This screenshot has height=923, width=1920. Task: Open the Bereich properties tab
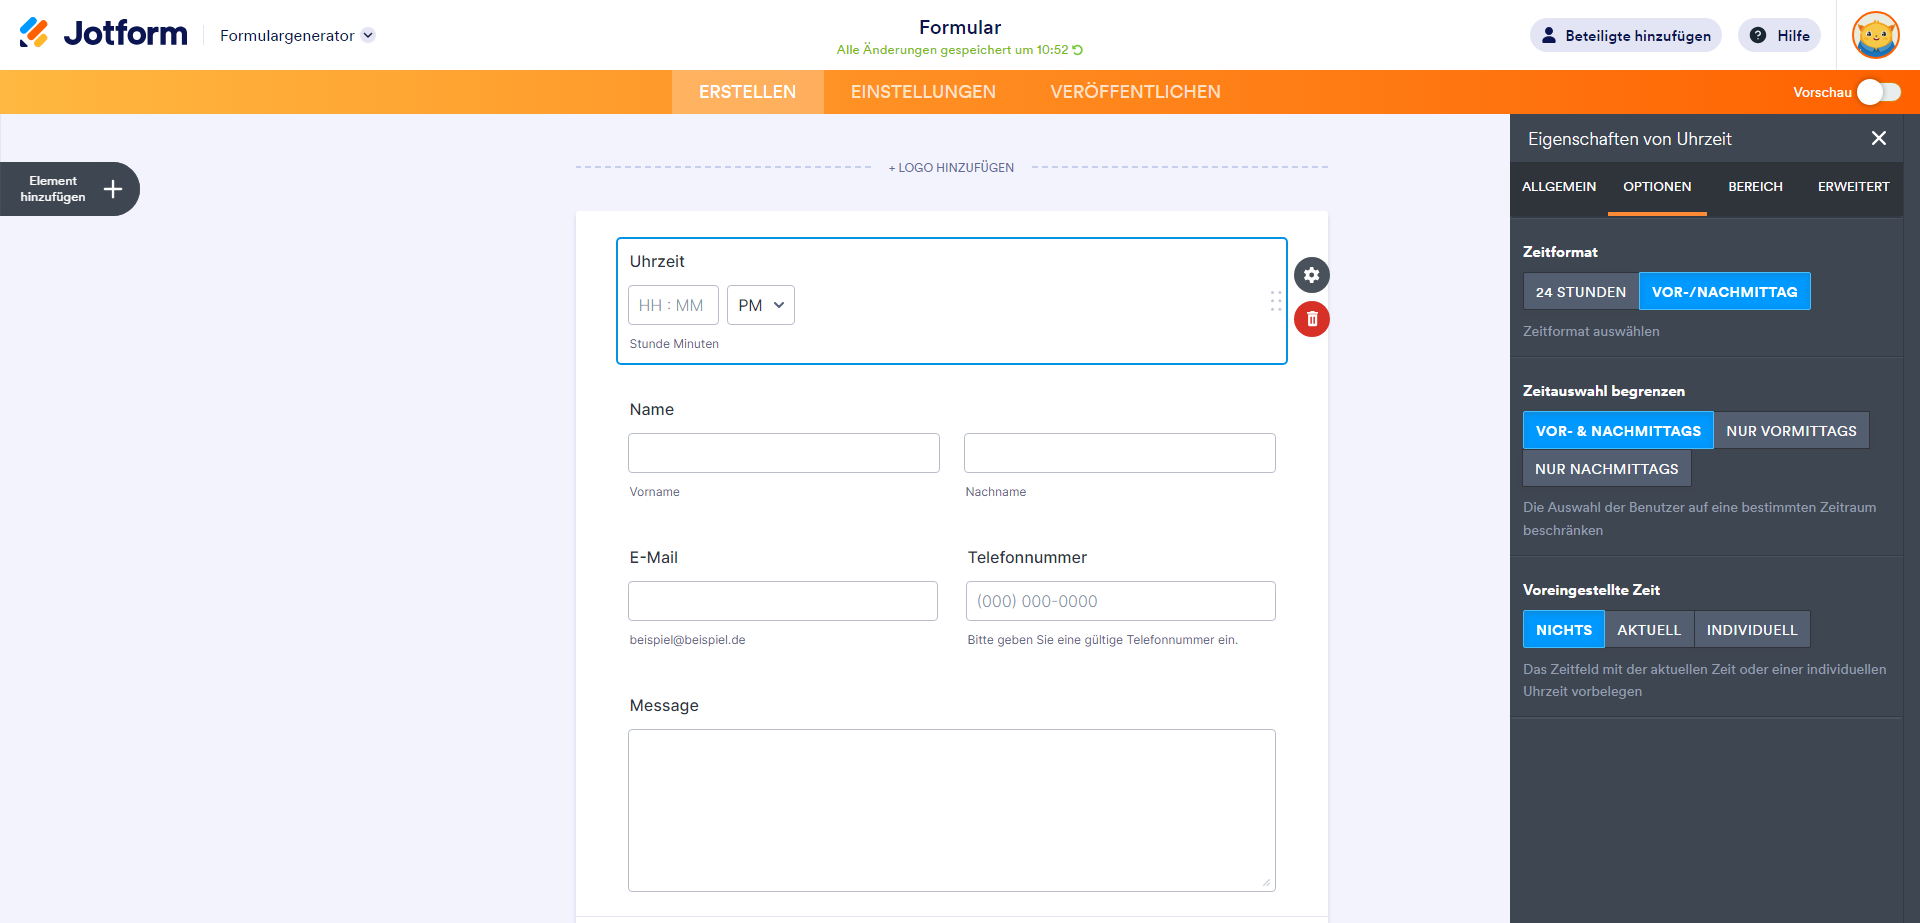click(1755, 187)
